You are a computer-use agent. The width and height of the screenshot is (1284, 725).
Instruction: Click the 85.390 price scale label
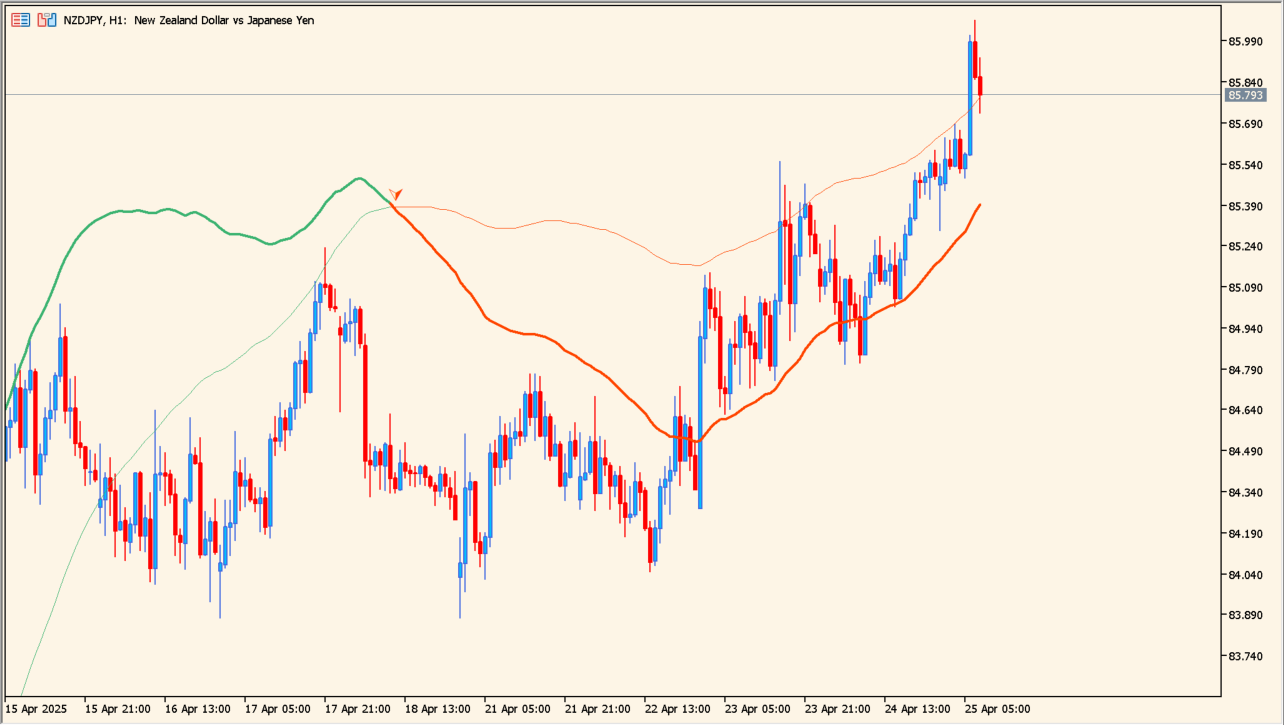(1245, 205)
